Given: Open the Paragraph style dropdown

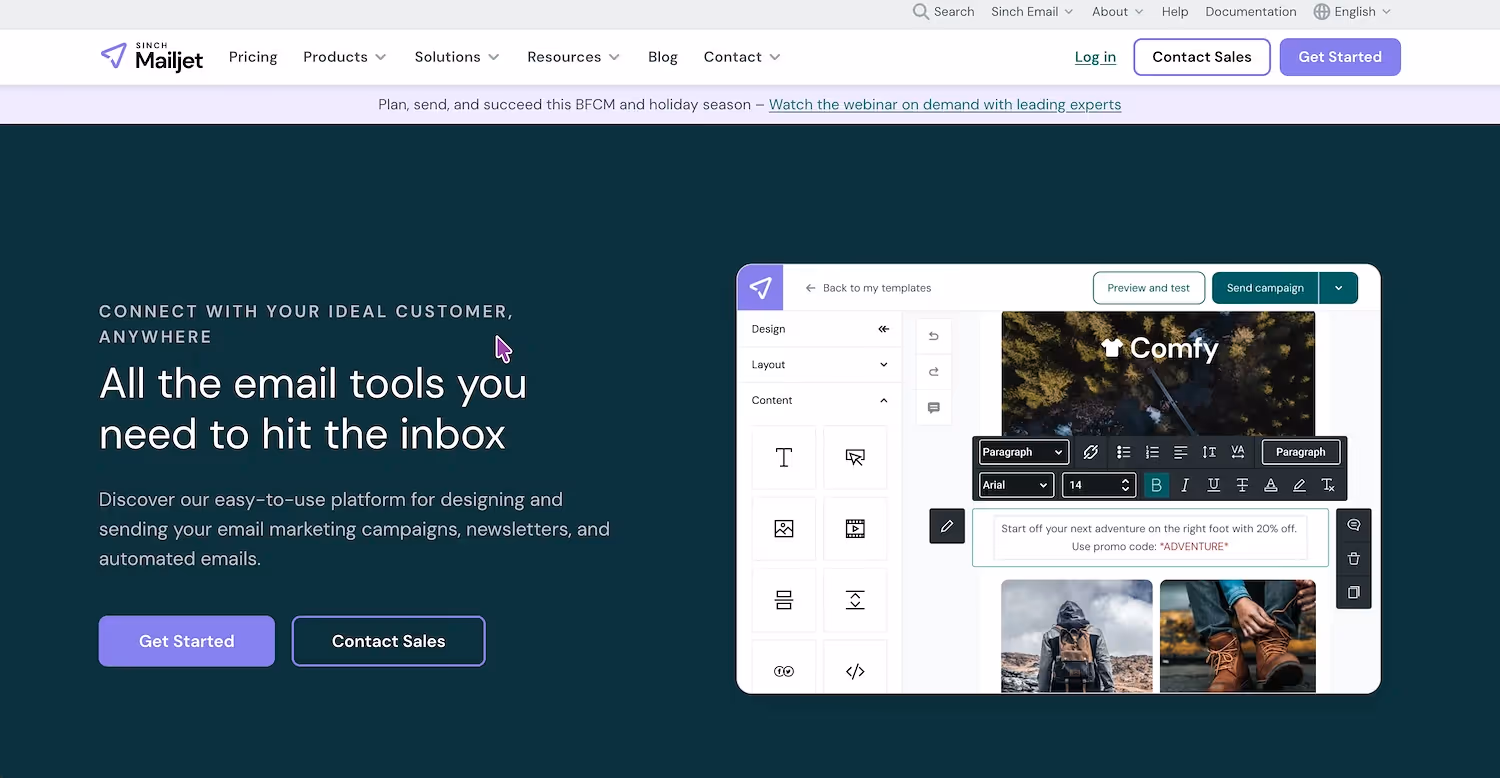Looking at the screenshot, I should click(1024, 452).
